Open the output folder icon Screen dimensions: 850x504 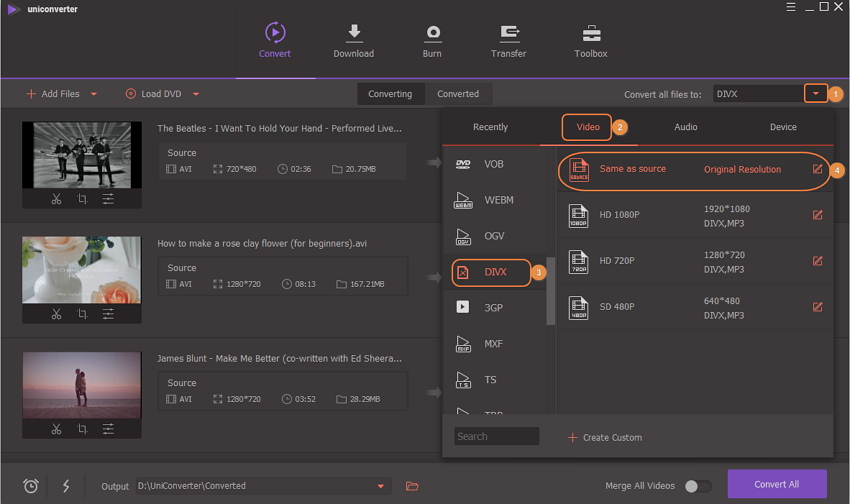412,486
